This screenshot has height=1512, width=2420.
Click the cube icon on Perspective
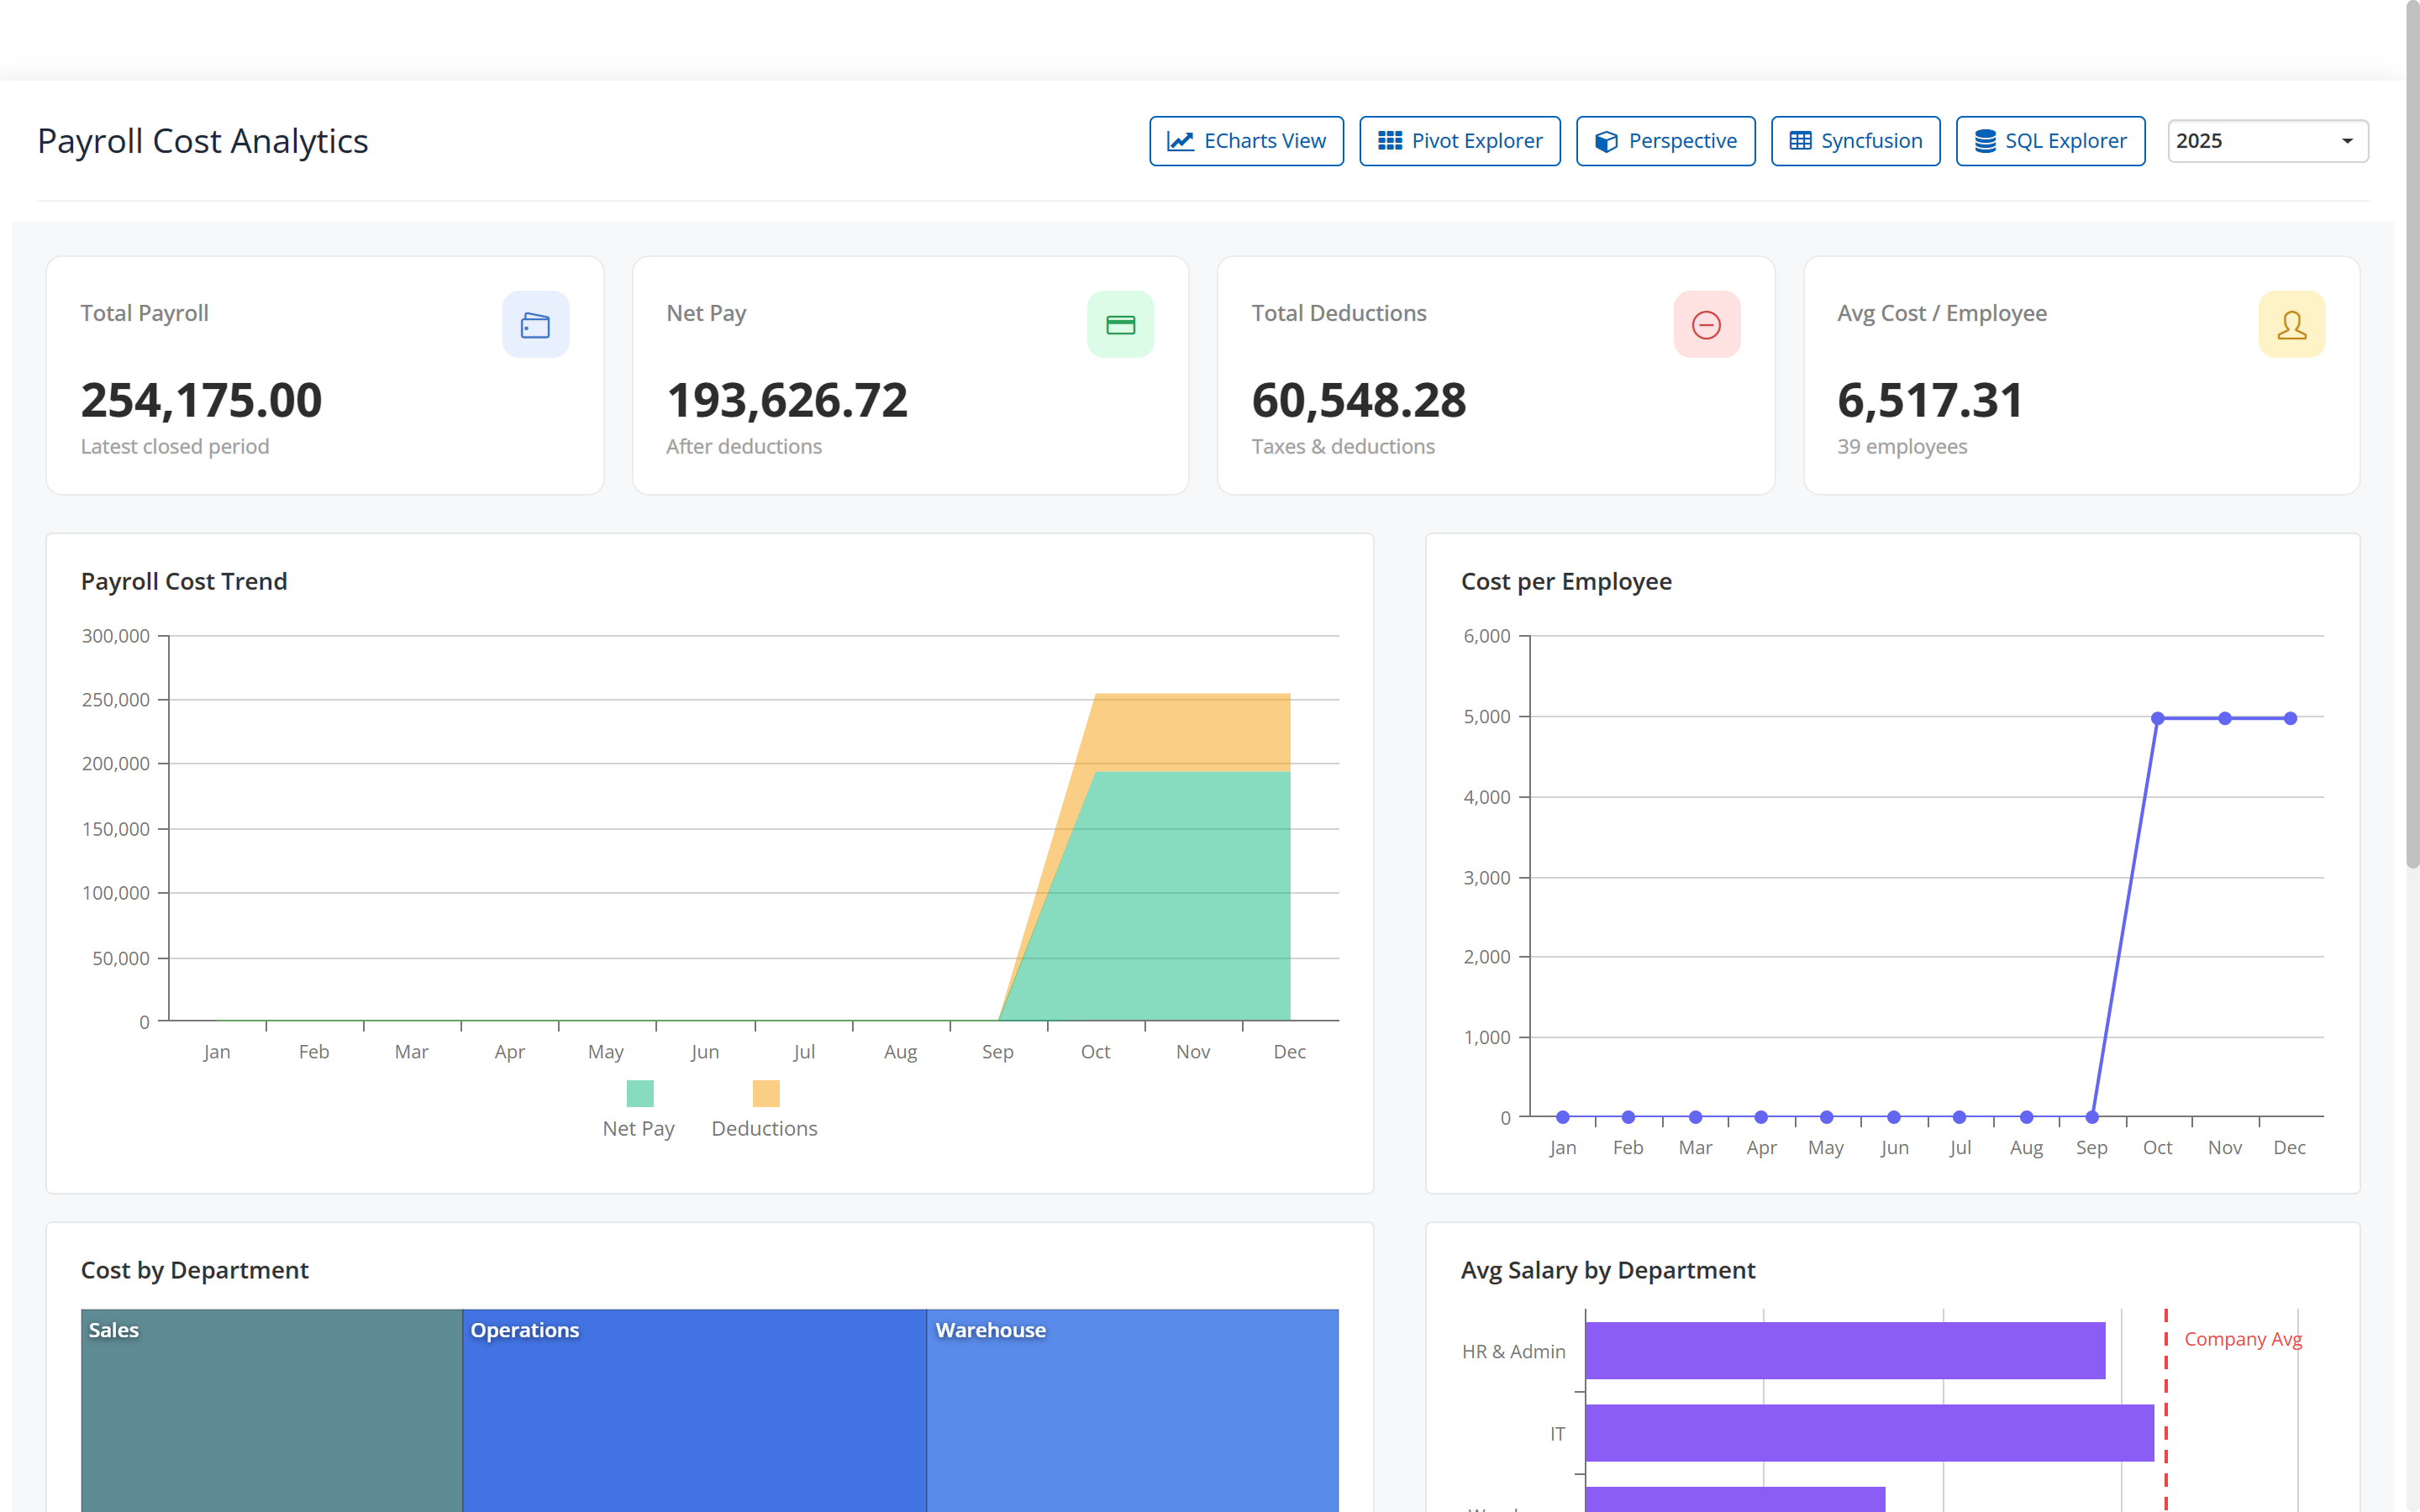coord(1606,141)
